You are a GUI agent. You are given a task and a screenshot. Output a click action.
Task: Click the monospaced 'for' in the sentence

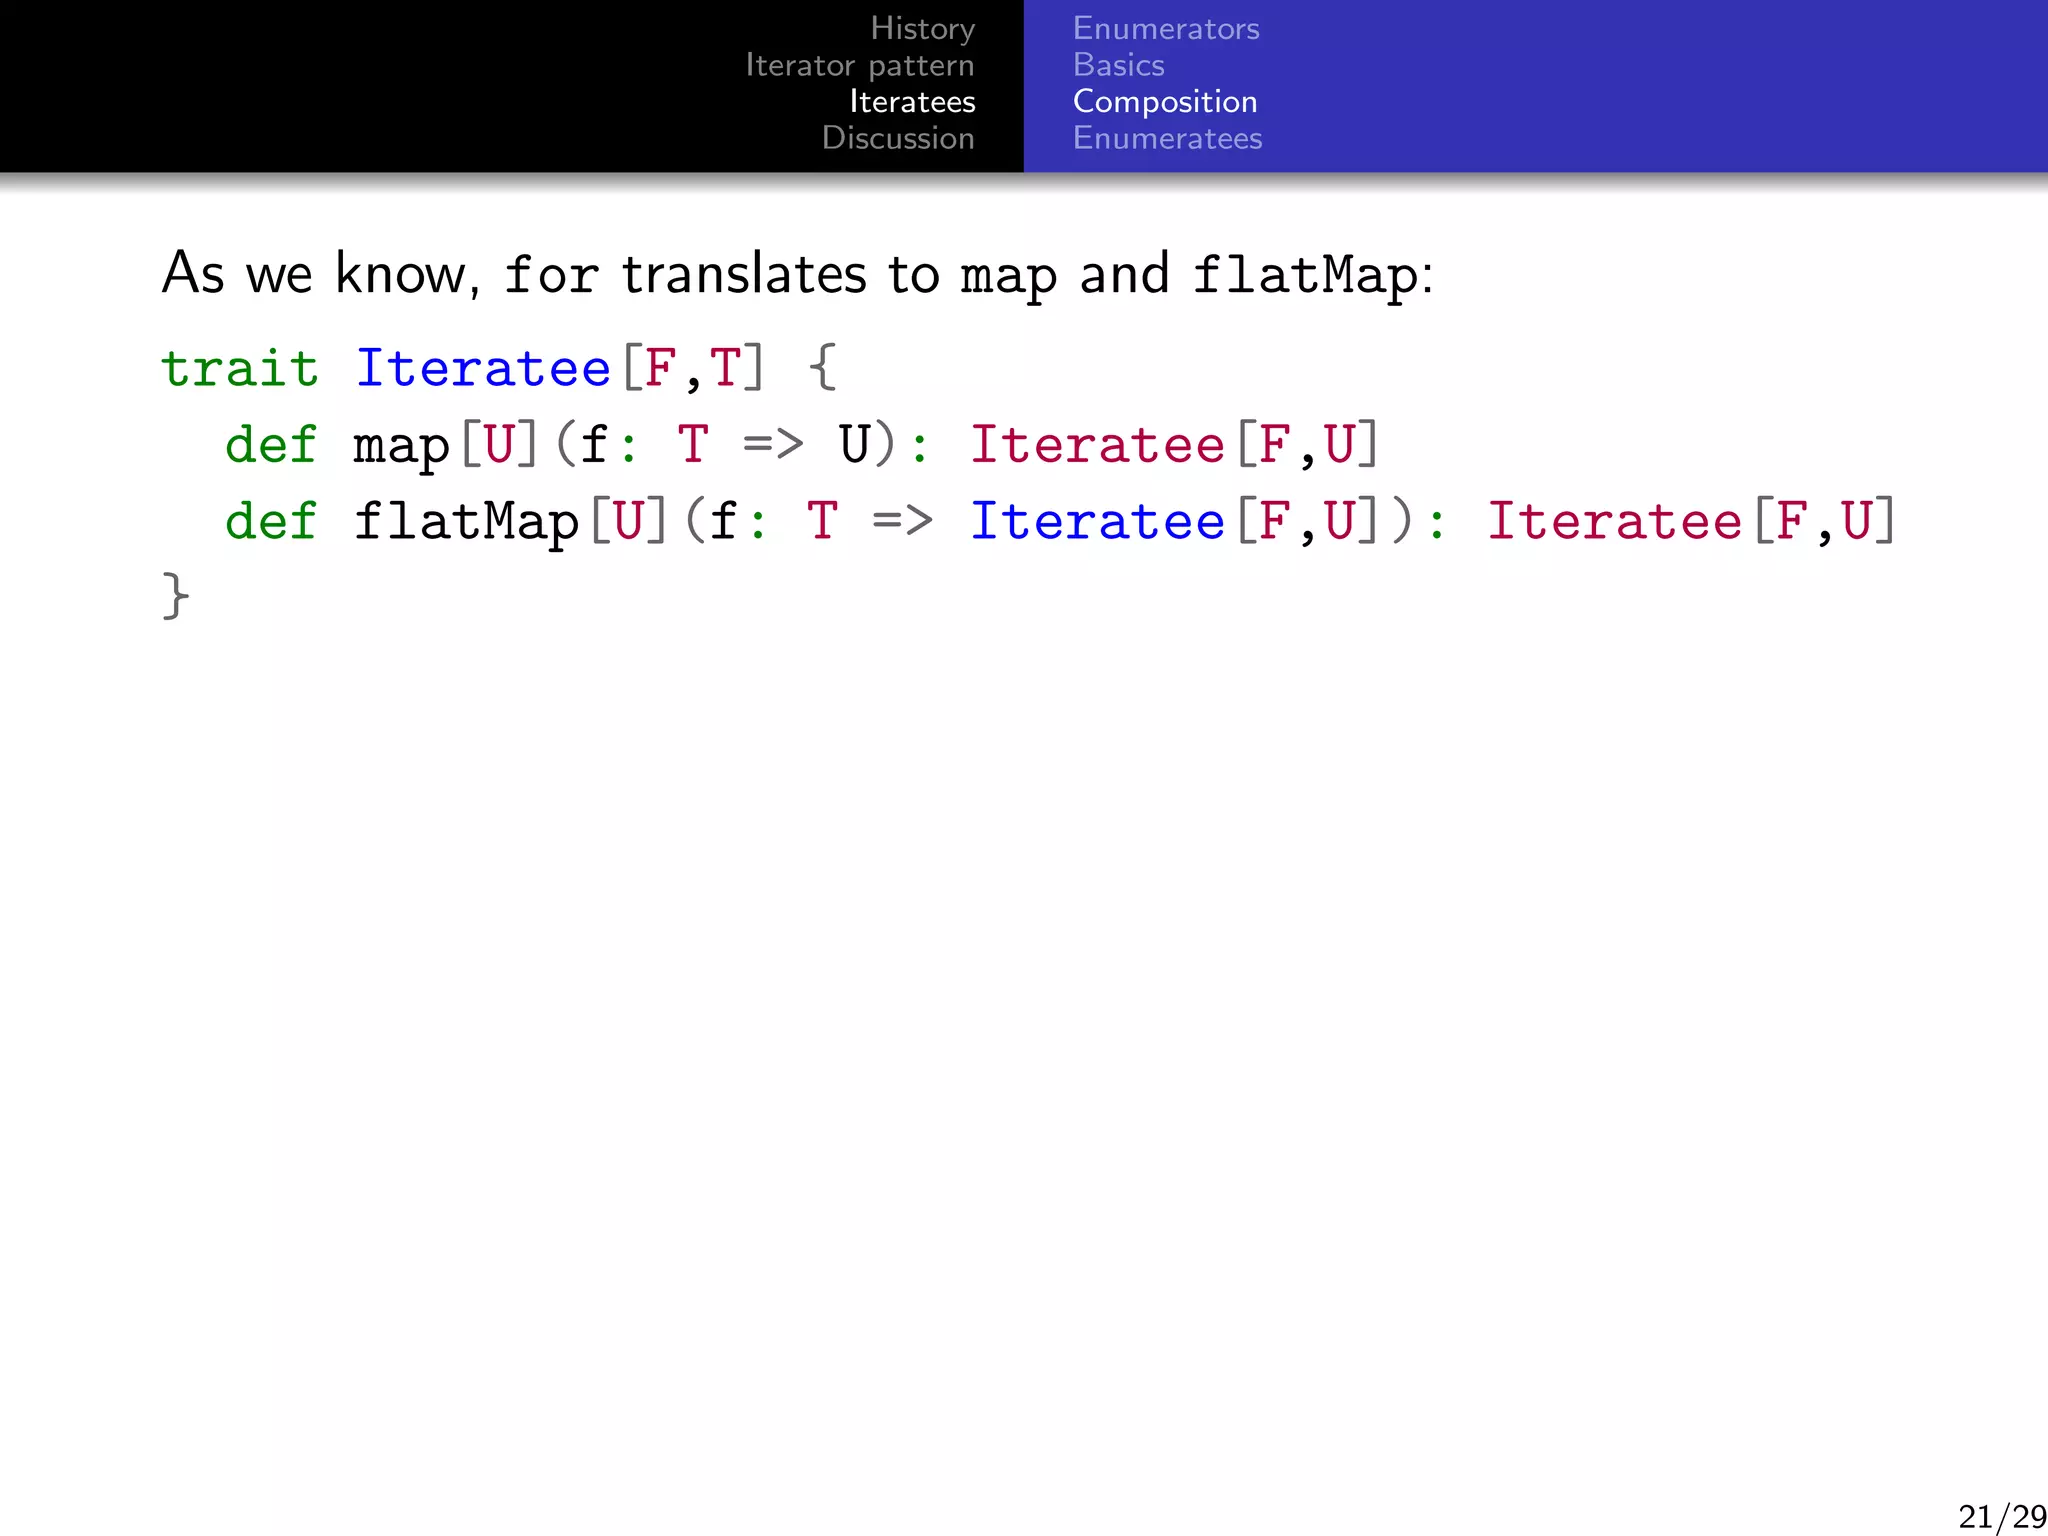(551, 274)
